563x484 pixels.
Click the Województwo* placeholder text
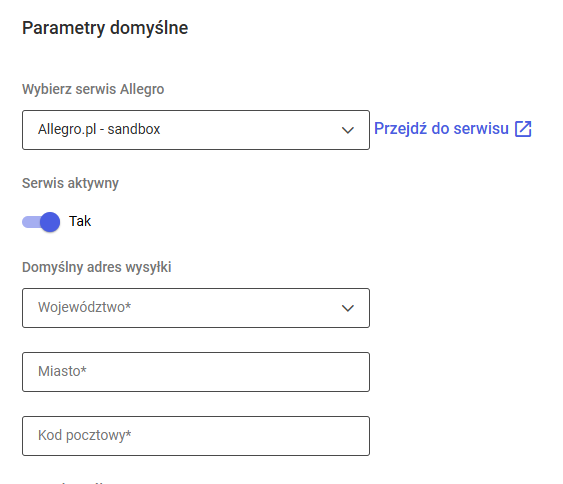(84, 307)
